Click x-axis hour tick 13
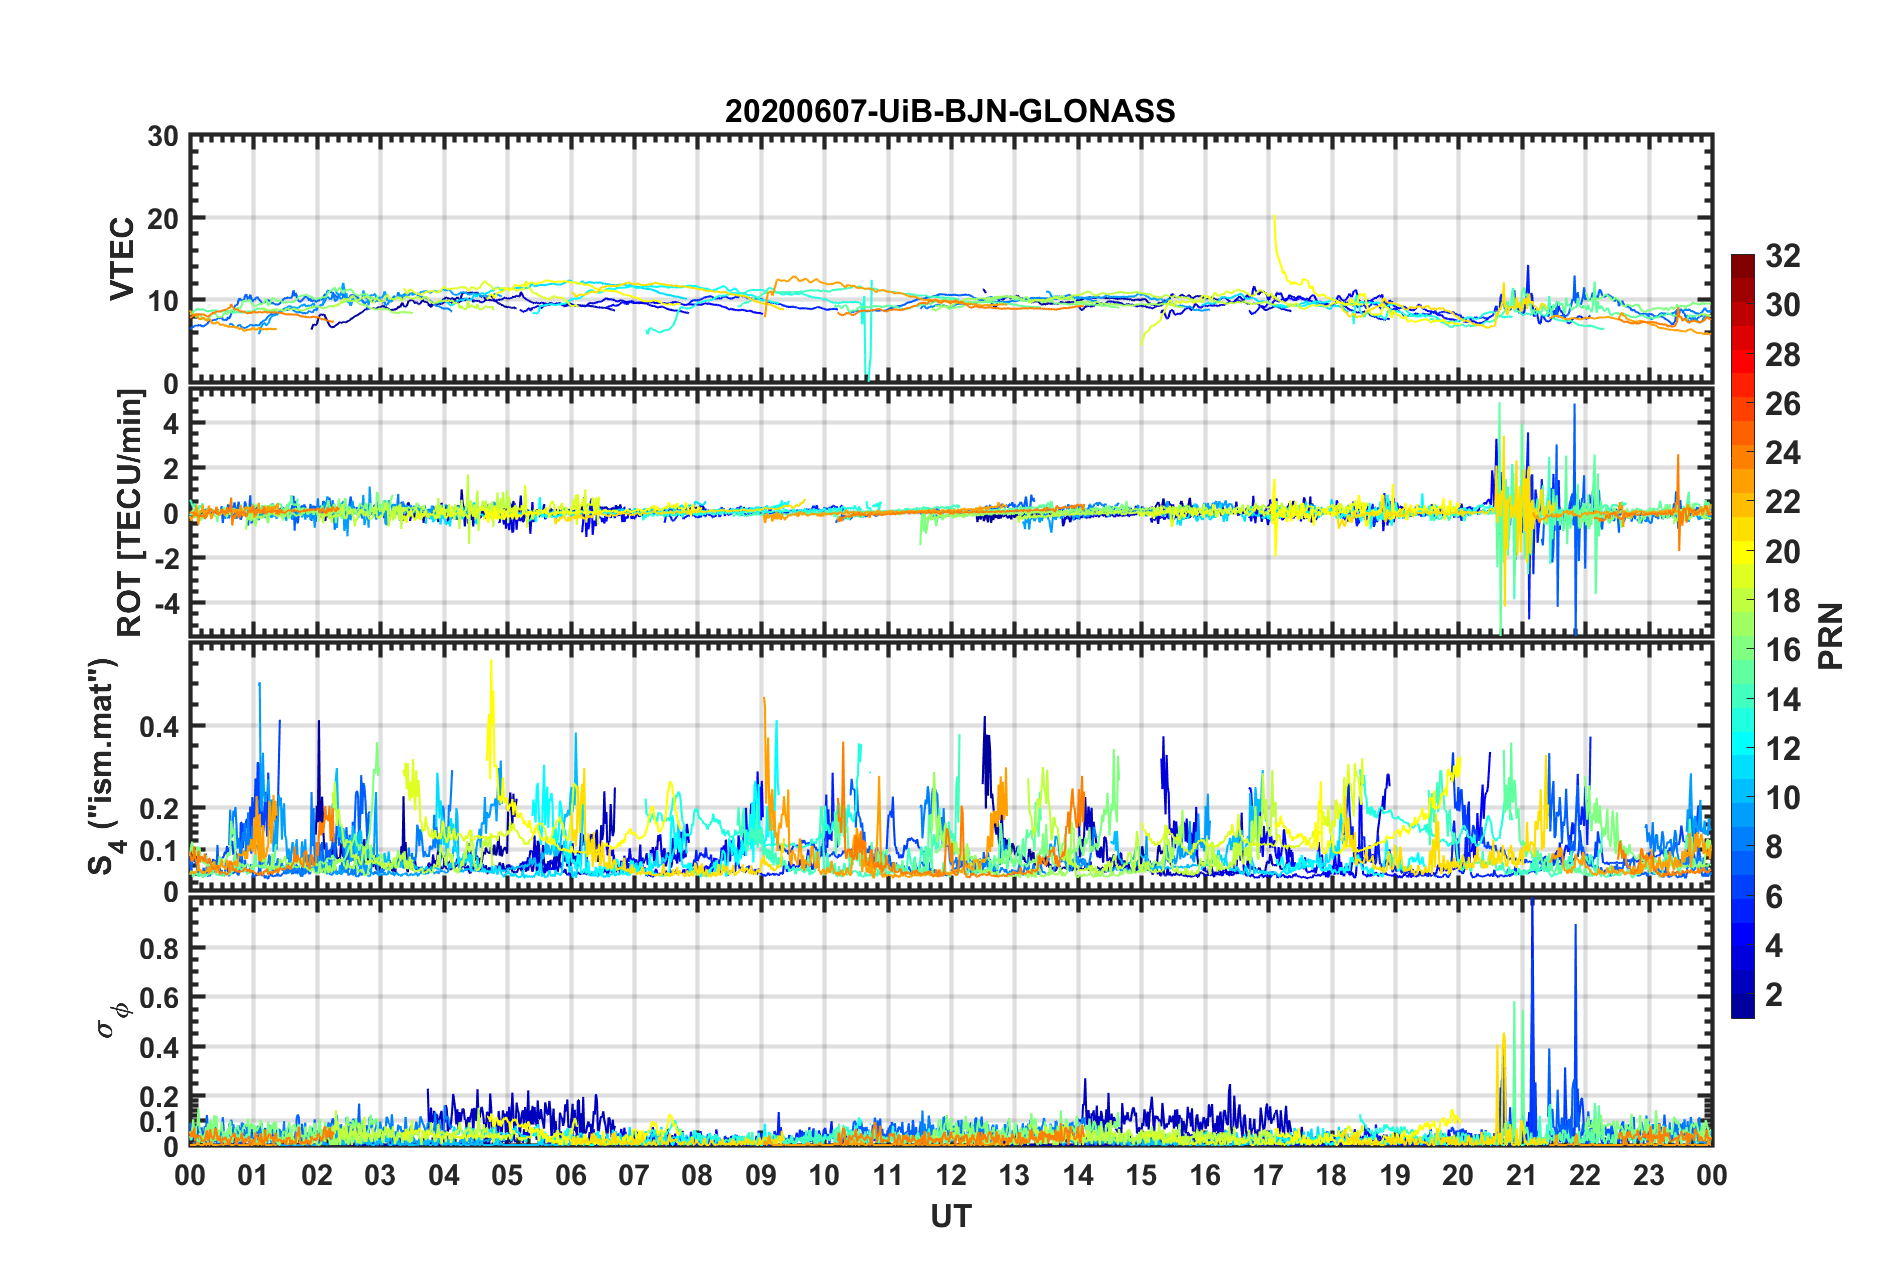This screenshot has height=1272, width=1902. pos(1014,1175)
